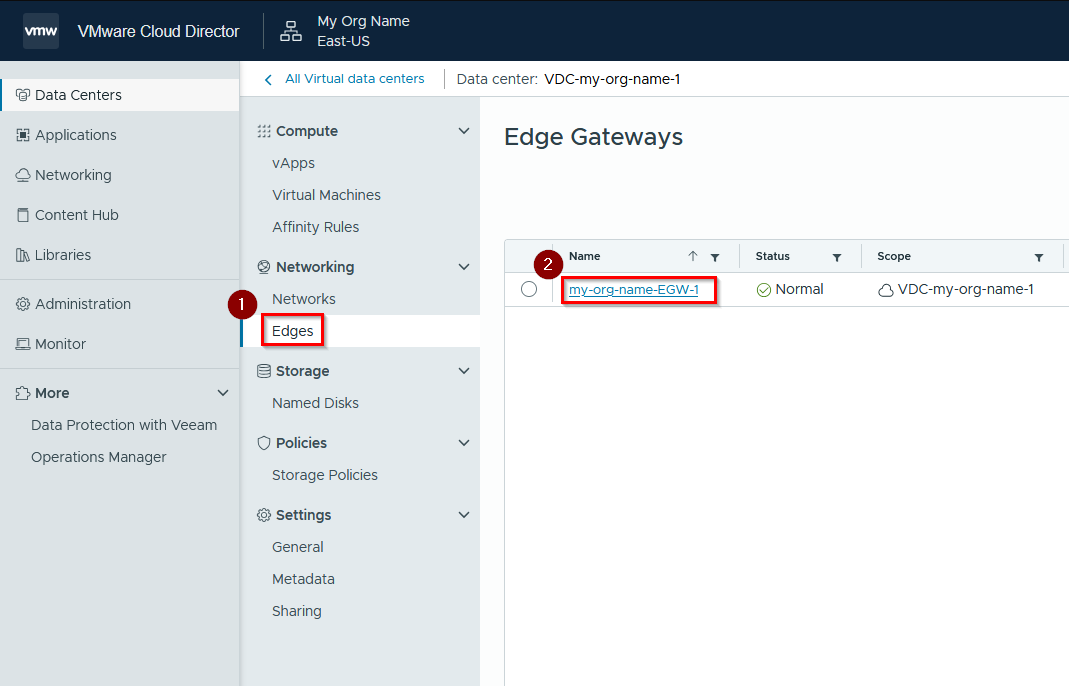The width and height of the screenshot is (1069, 686).
Task: Select Named Disks under Storage
Action: point(315,403)
